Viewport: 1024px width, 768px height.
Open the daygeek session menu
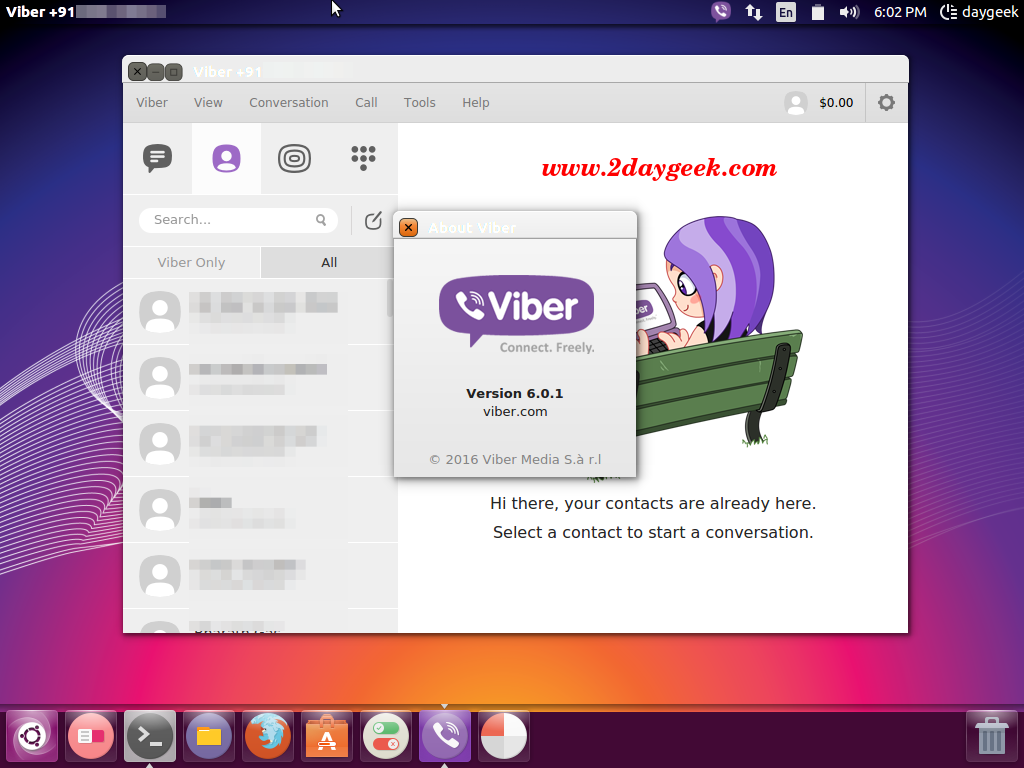click(x=979, y=12)
